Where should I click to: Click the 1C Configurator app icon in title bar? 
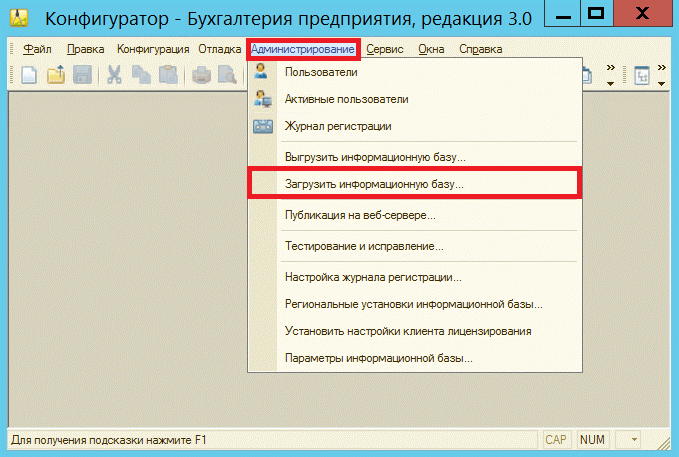tap(19, 18)
